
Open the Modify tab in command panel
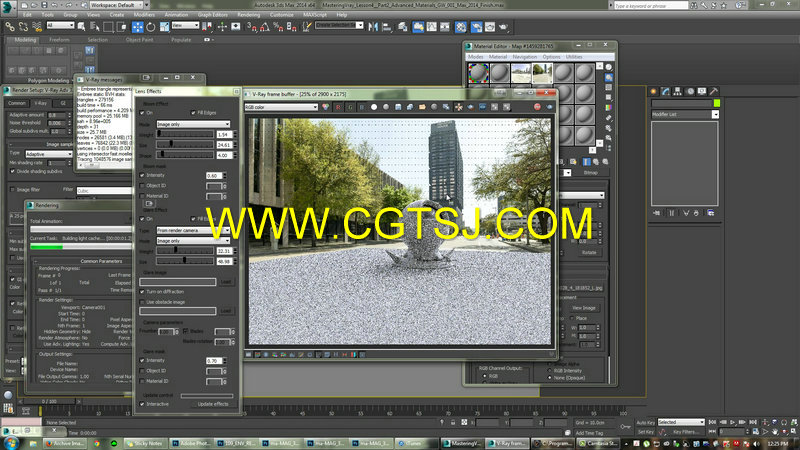tap(665, 91)
